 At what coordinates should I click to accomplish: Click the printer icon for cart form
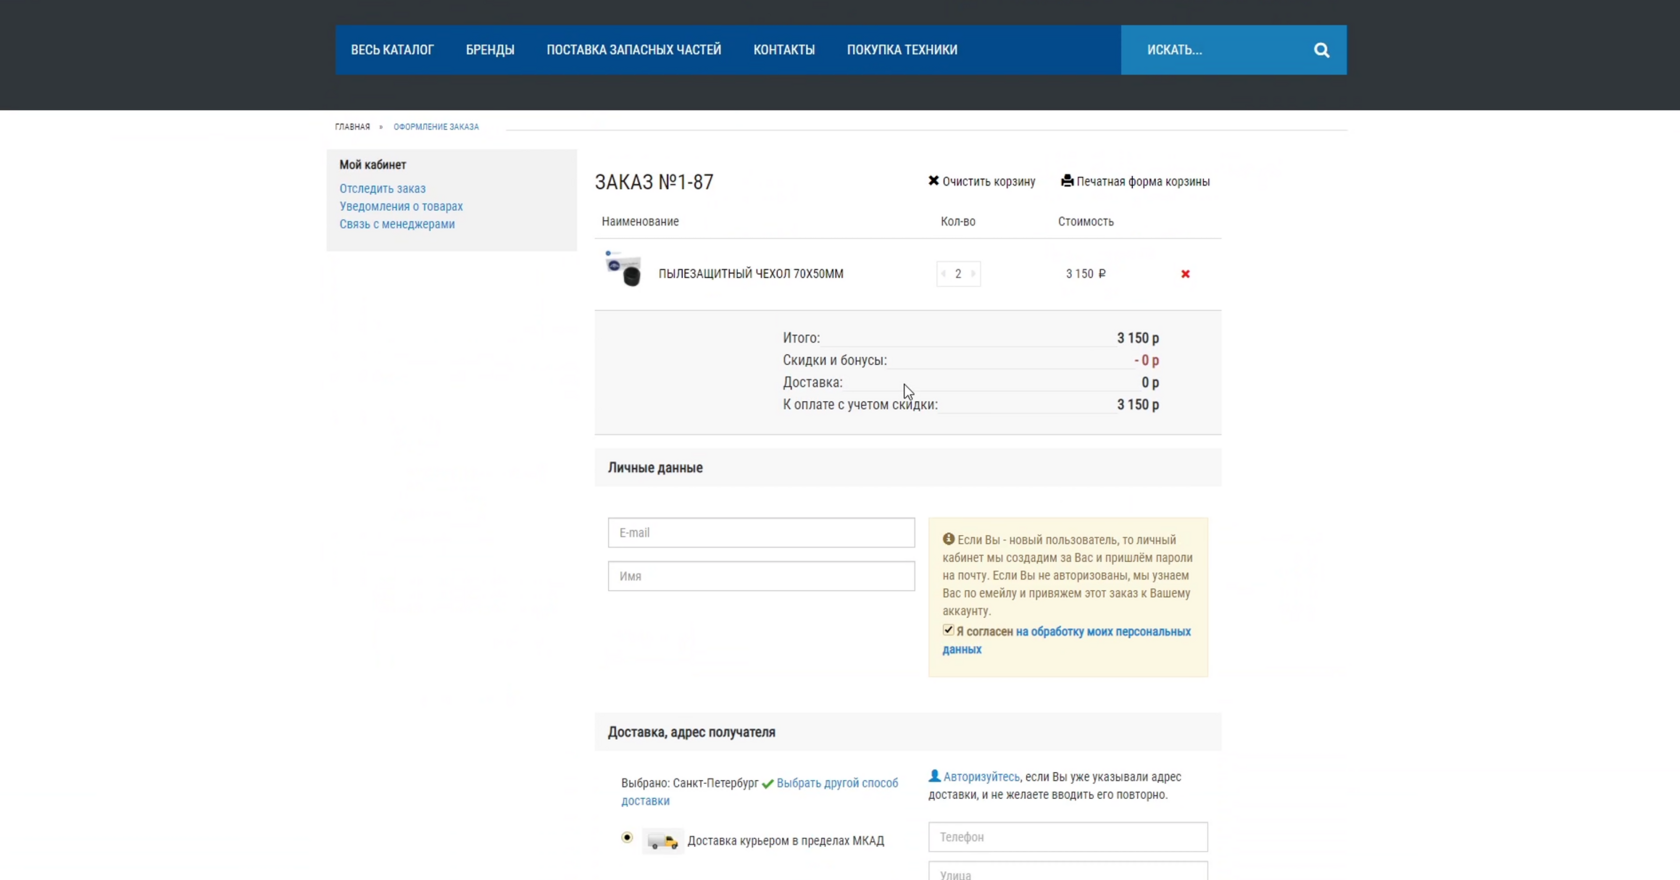[x=1067, y=181]
